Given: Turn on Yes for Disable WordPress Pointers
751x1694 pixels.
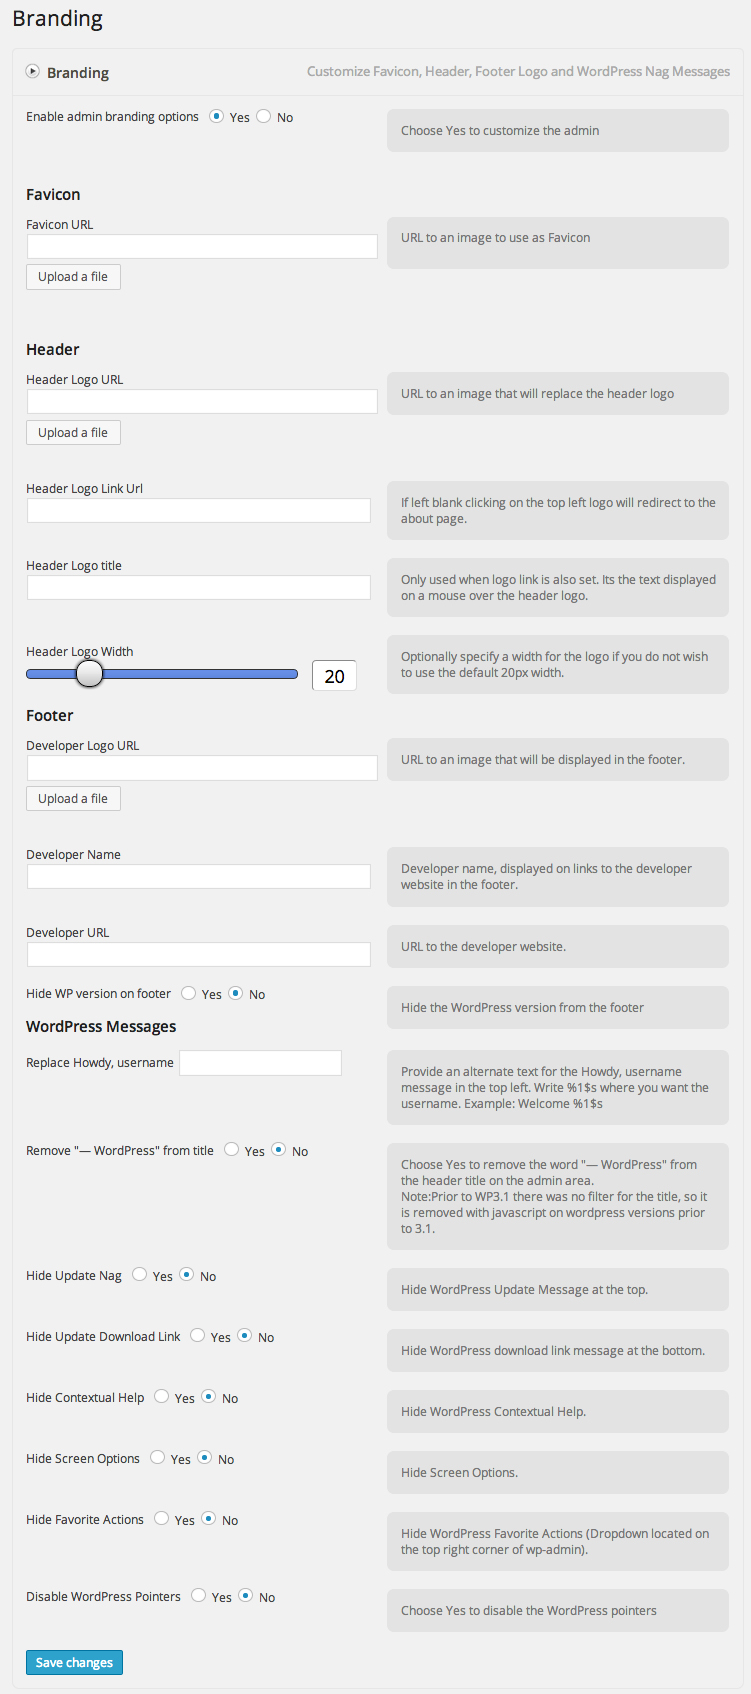Looking at the screenshot, I should pyautogui.click(x=199, y=1596).
